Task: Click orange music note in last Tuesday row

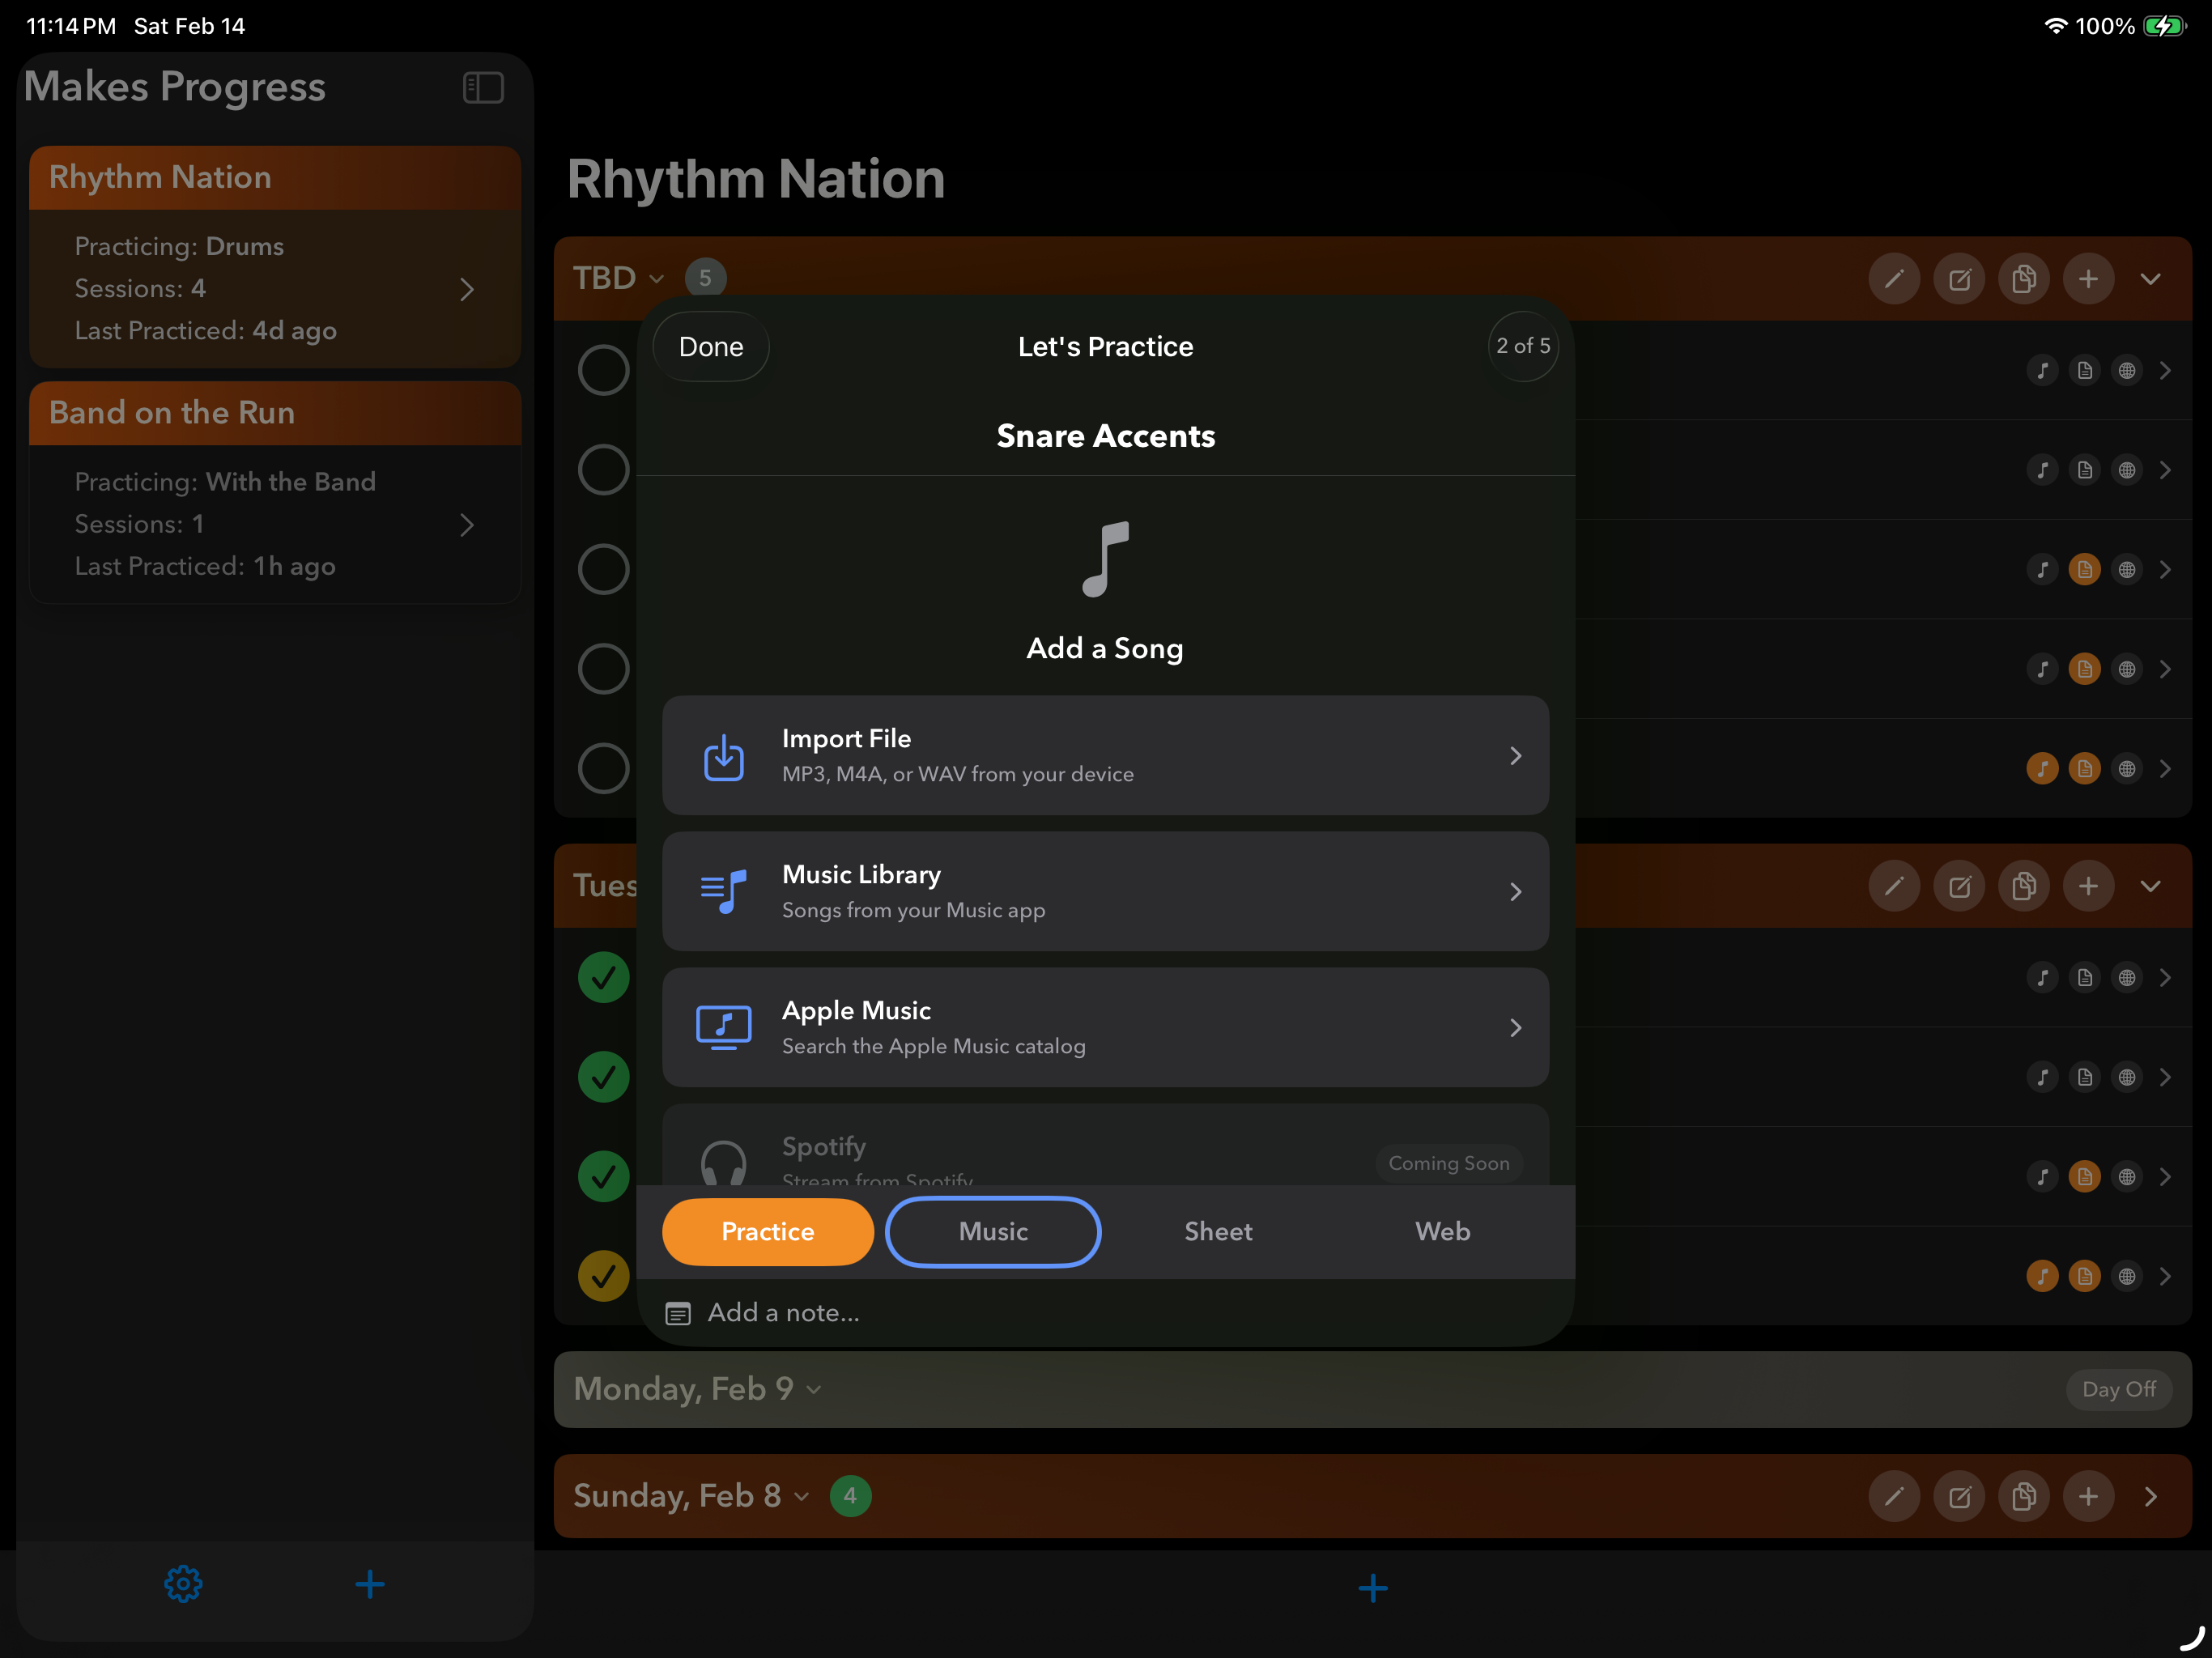Action: 2042,1276
